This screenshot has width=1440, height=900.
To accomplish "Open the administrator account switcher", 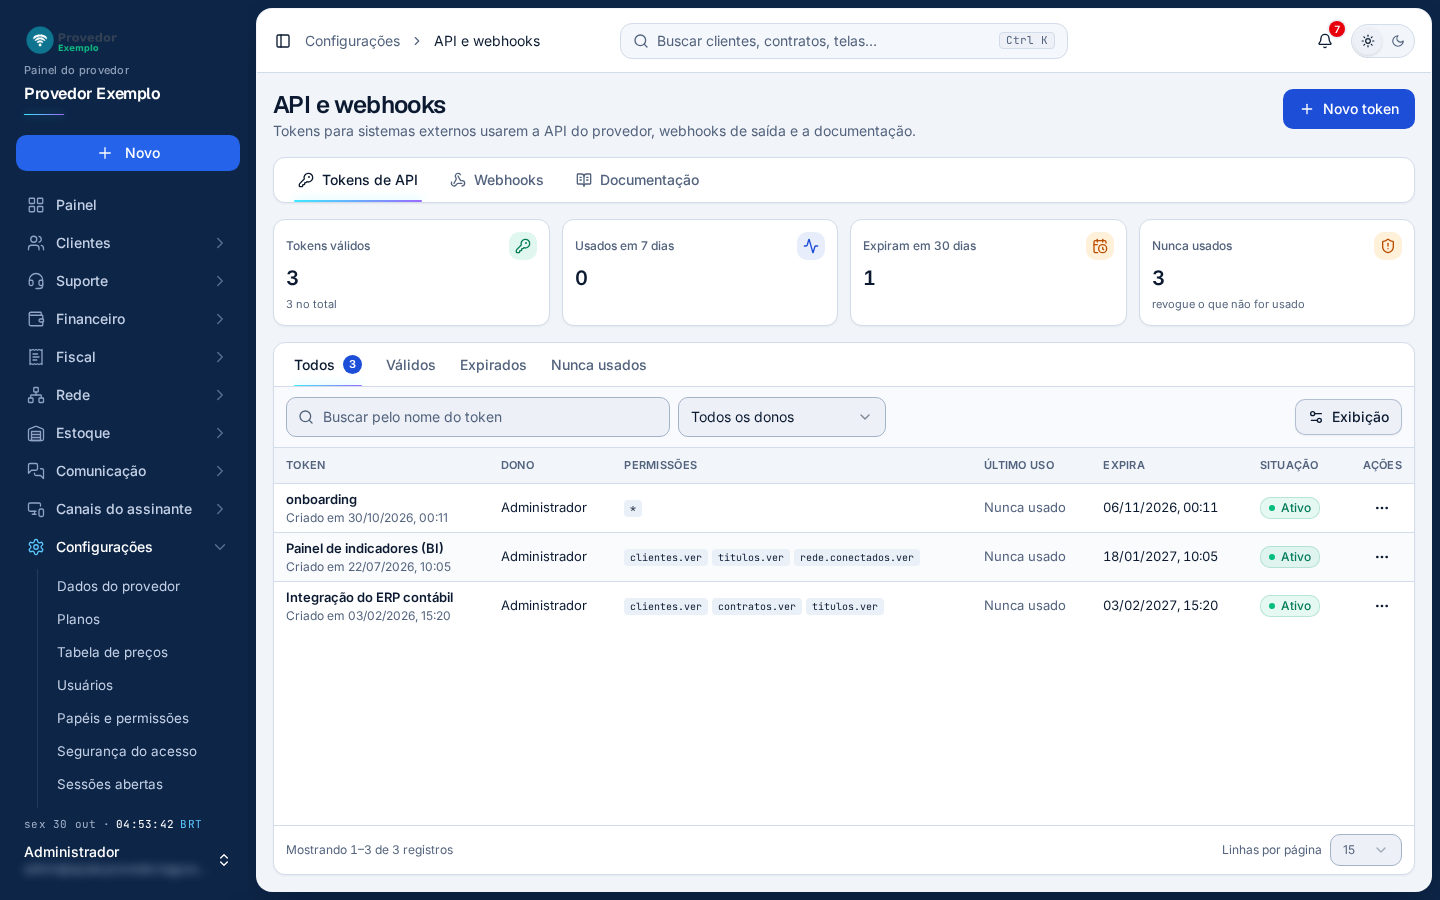I will 128,860.
